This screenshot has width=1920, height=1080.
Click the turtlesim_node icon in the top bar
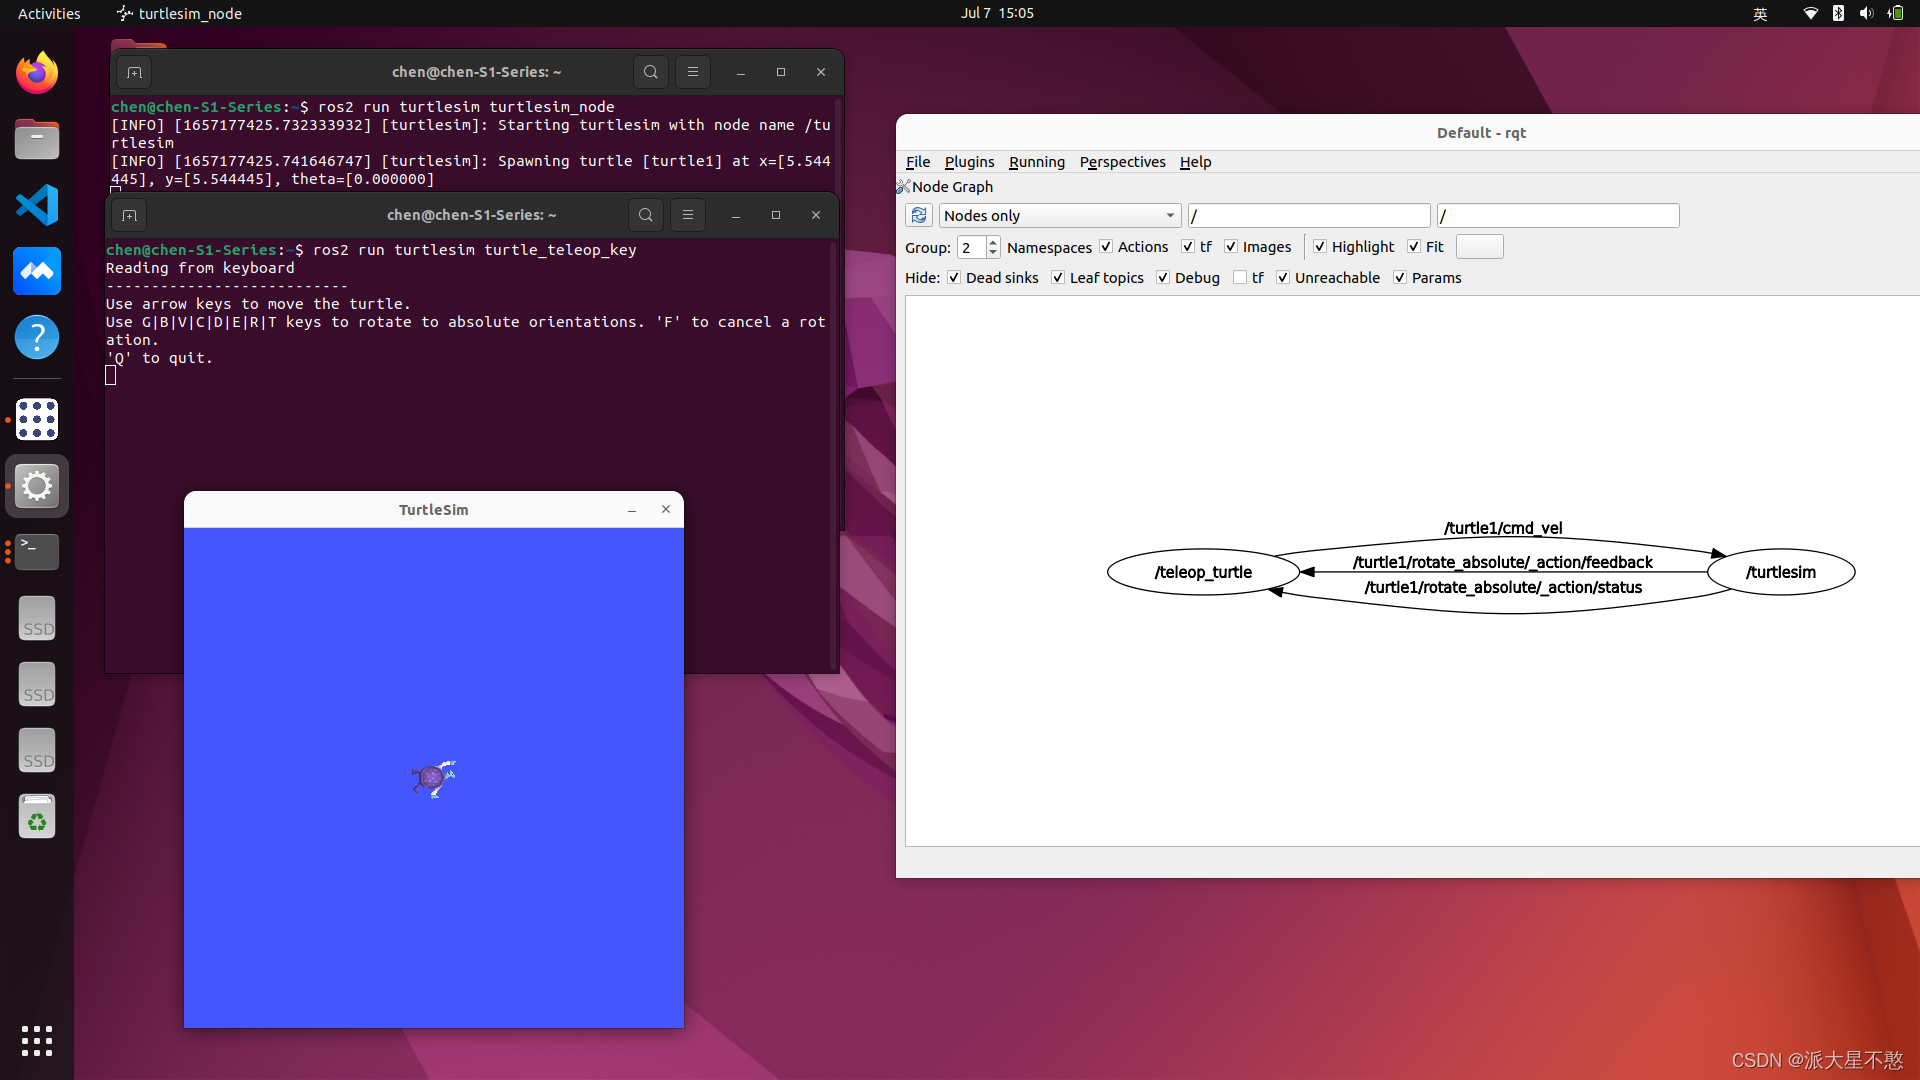tap(125, 13)
